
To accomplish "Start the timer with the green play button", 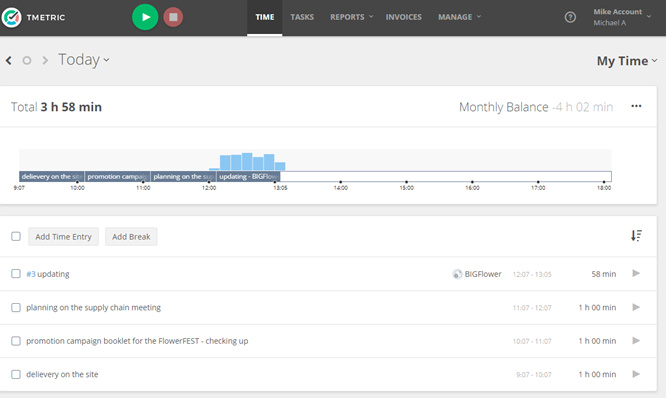I will pyautogui.click(x=145, y=17).
